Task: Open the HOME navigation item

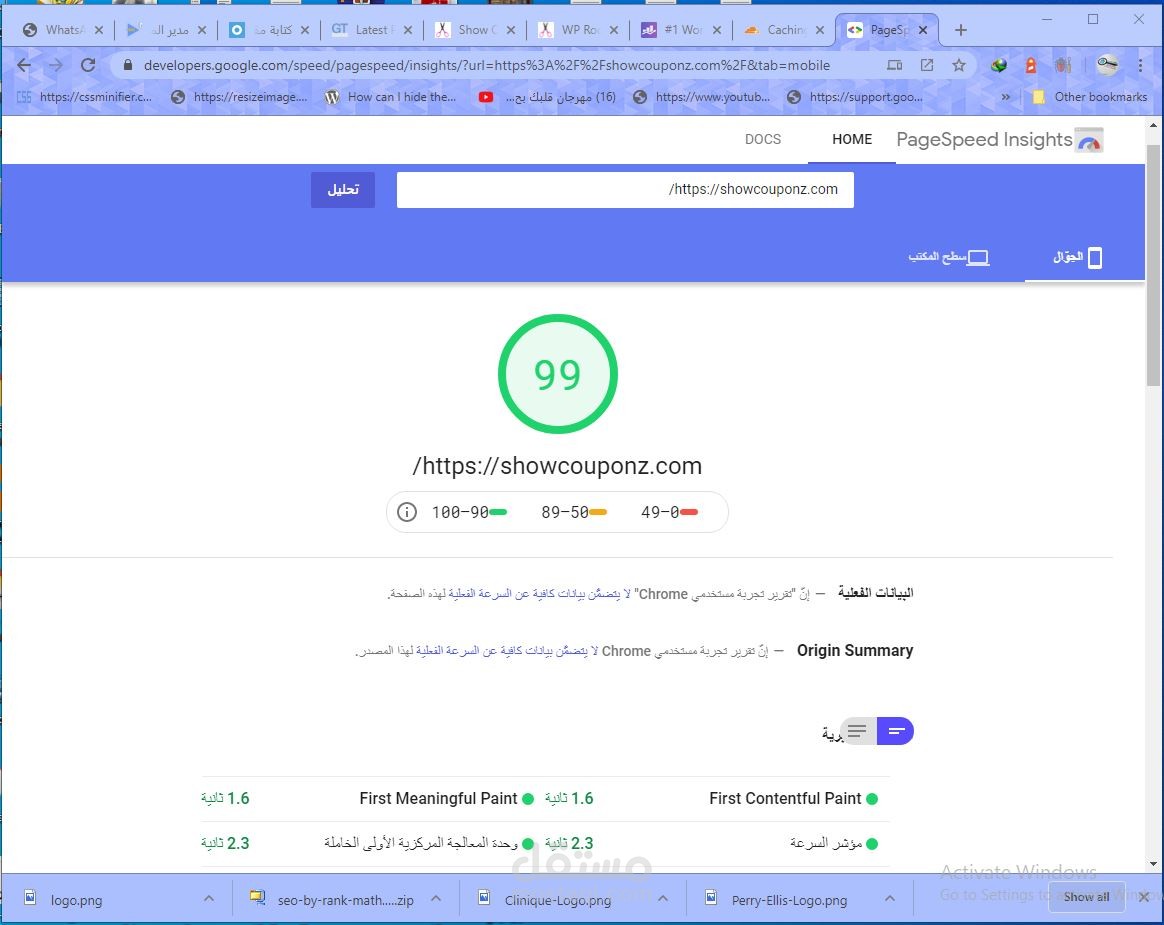Action: [x=851, y=140]
